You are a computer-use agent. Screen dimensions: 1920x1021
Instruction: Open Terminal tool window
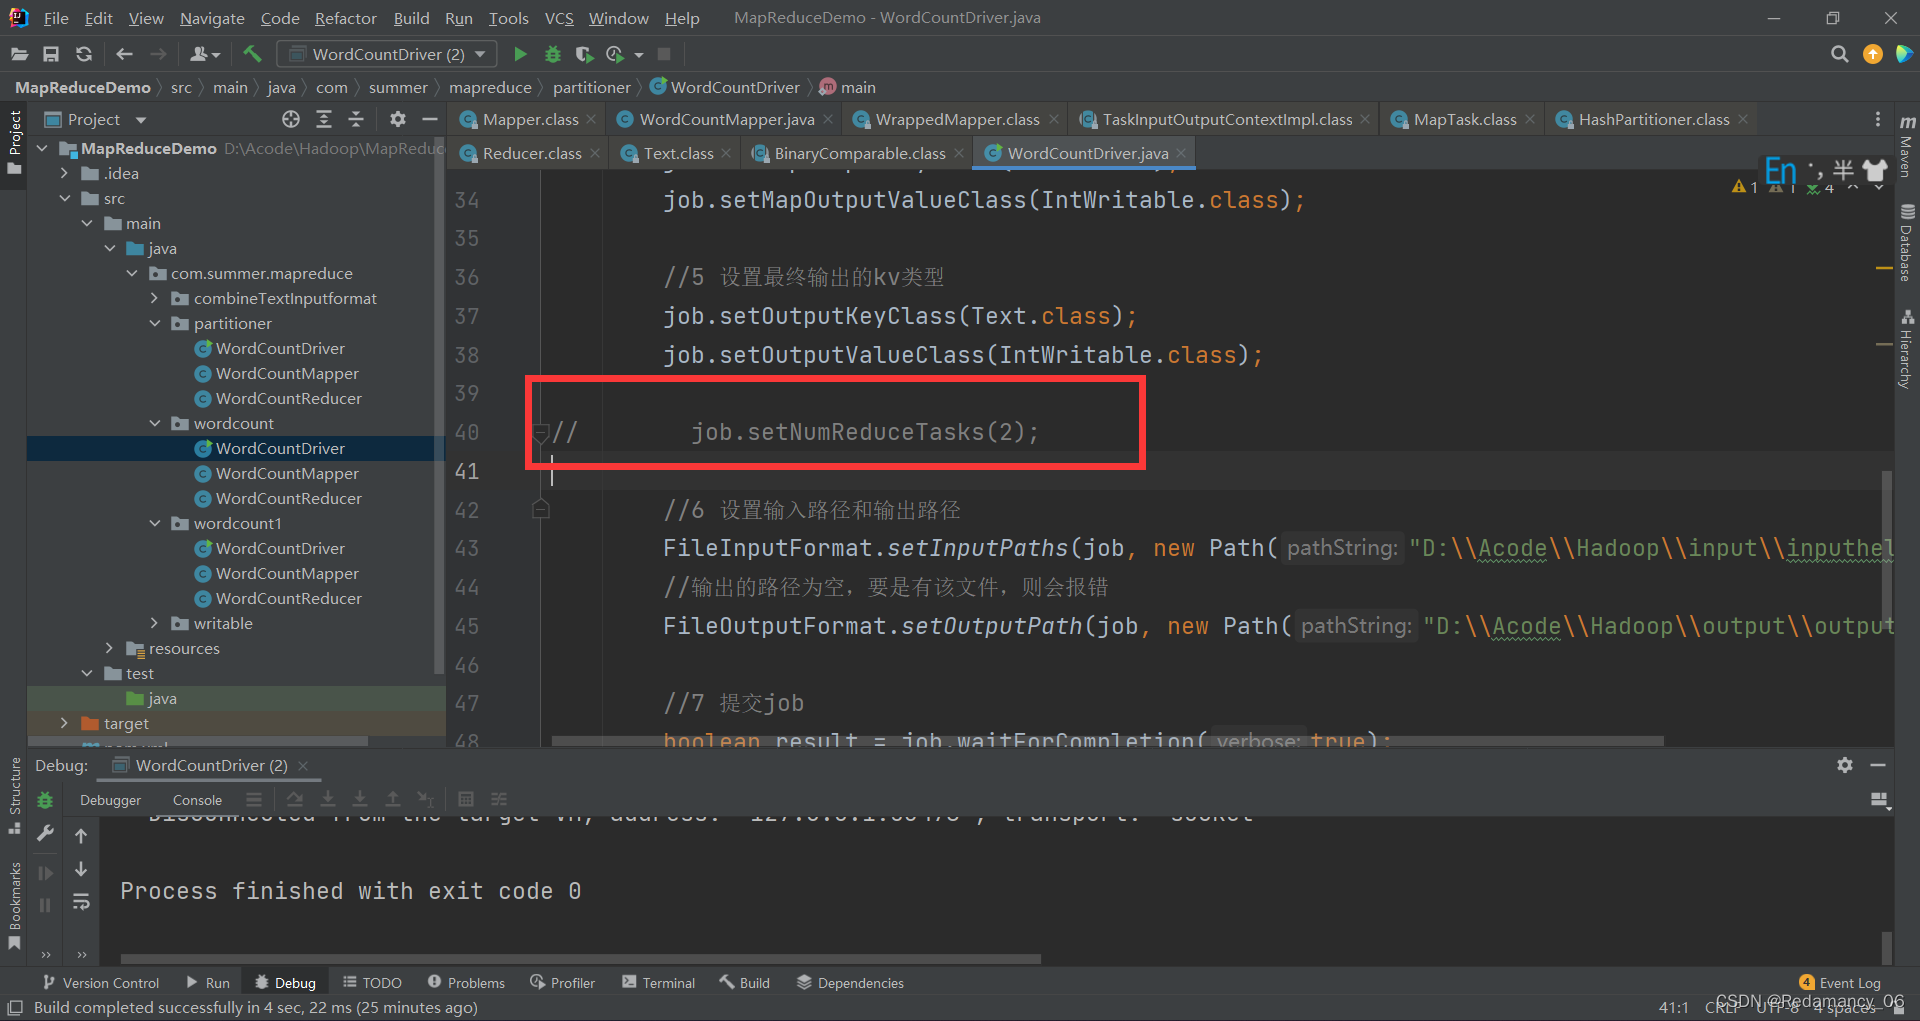click(658, 983)
